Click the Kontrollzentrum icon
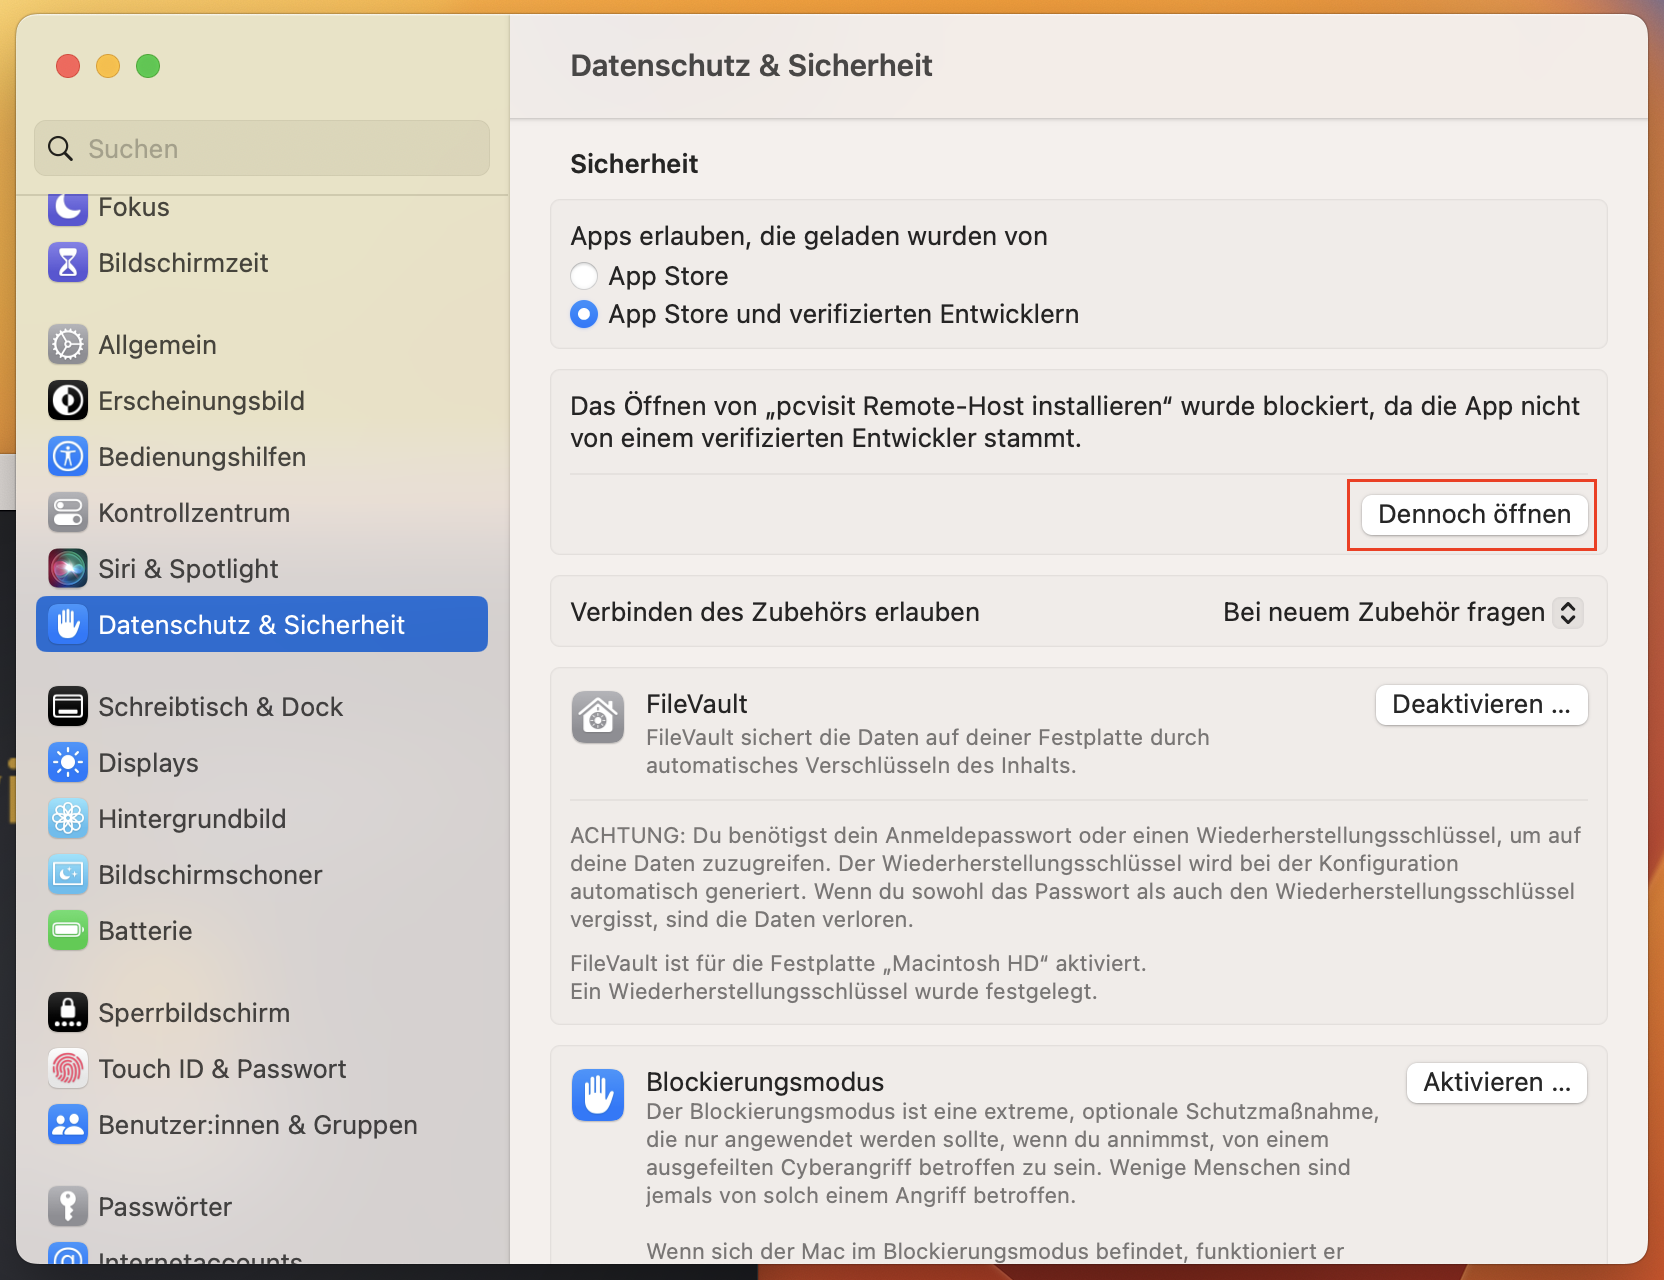This screenshot has height=1280, width=1664. pos(68,513)
